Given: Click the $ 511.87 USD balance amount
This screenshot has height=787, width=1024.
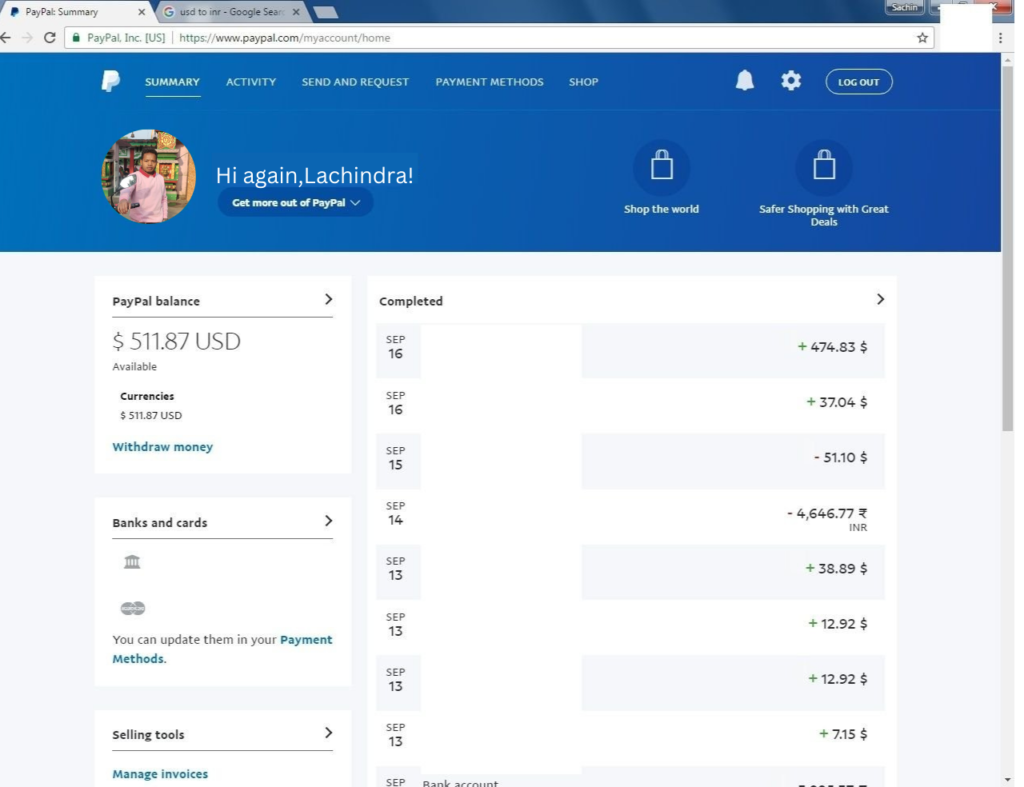Looking at the screenshot, I should coord(176,341).
